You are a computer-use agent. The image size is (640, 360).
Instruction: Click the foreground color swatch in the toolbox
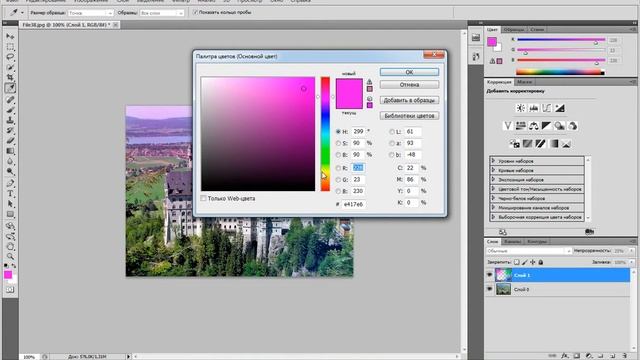(8, 275)
